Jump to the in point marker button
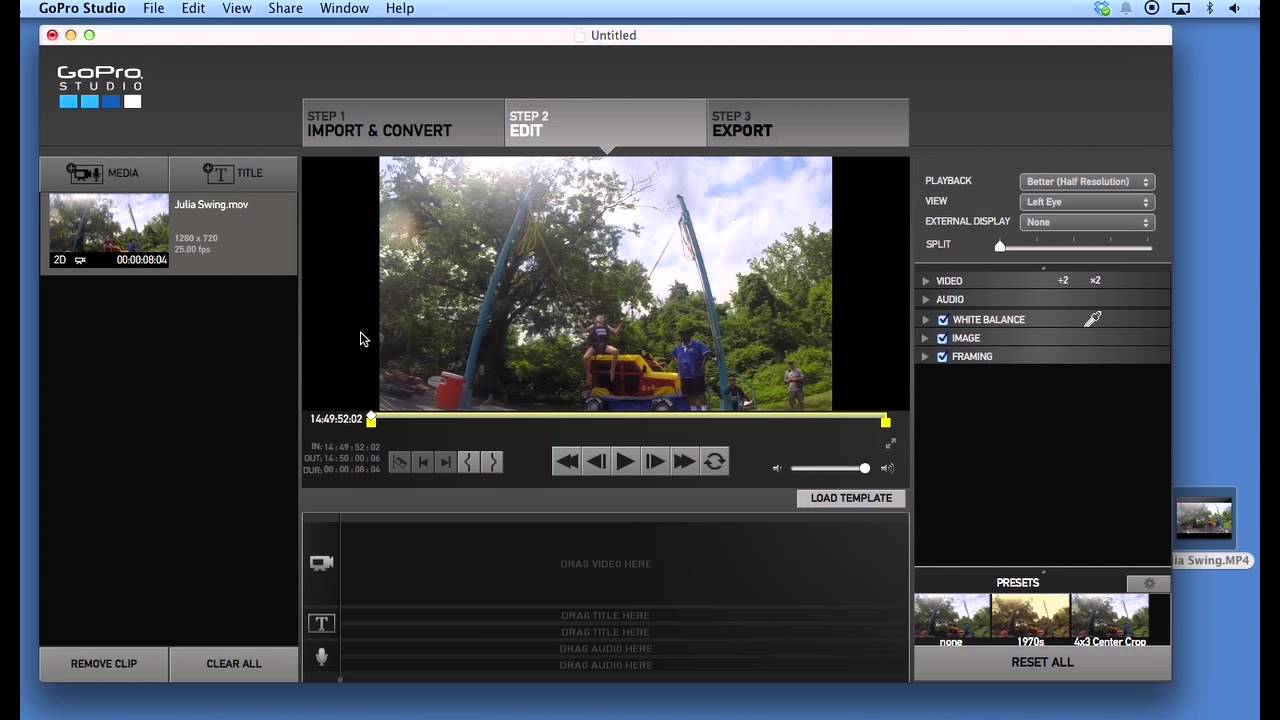 click(423, 462)
